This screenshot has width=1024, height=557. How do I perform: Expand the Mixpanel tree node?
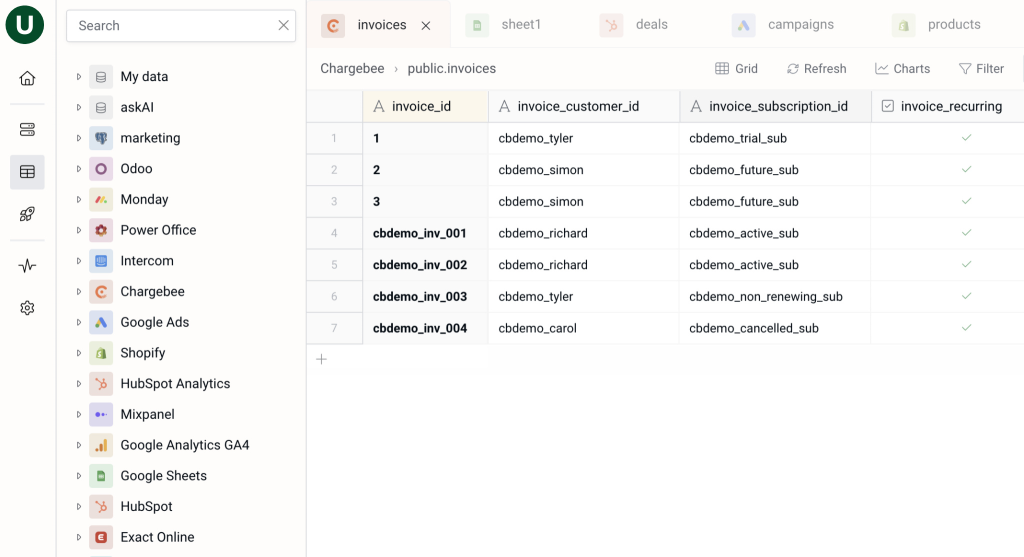pyautogui.click(x=78, y=414)
